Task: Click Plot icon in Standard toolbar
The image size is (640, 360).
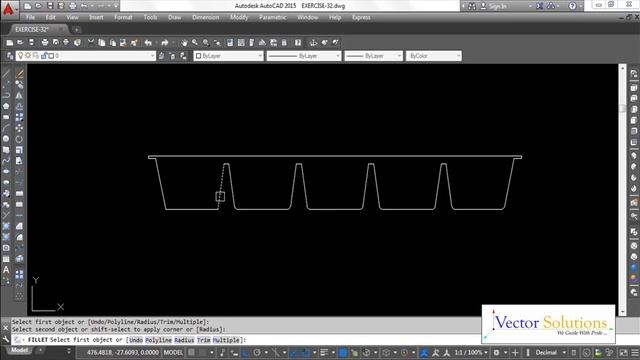Action: (x=45, y=42)
